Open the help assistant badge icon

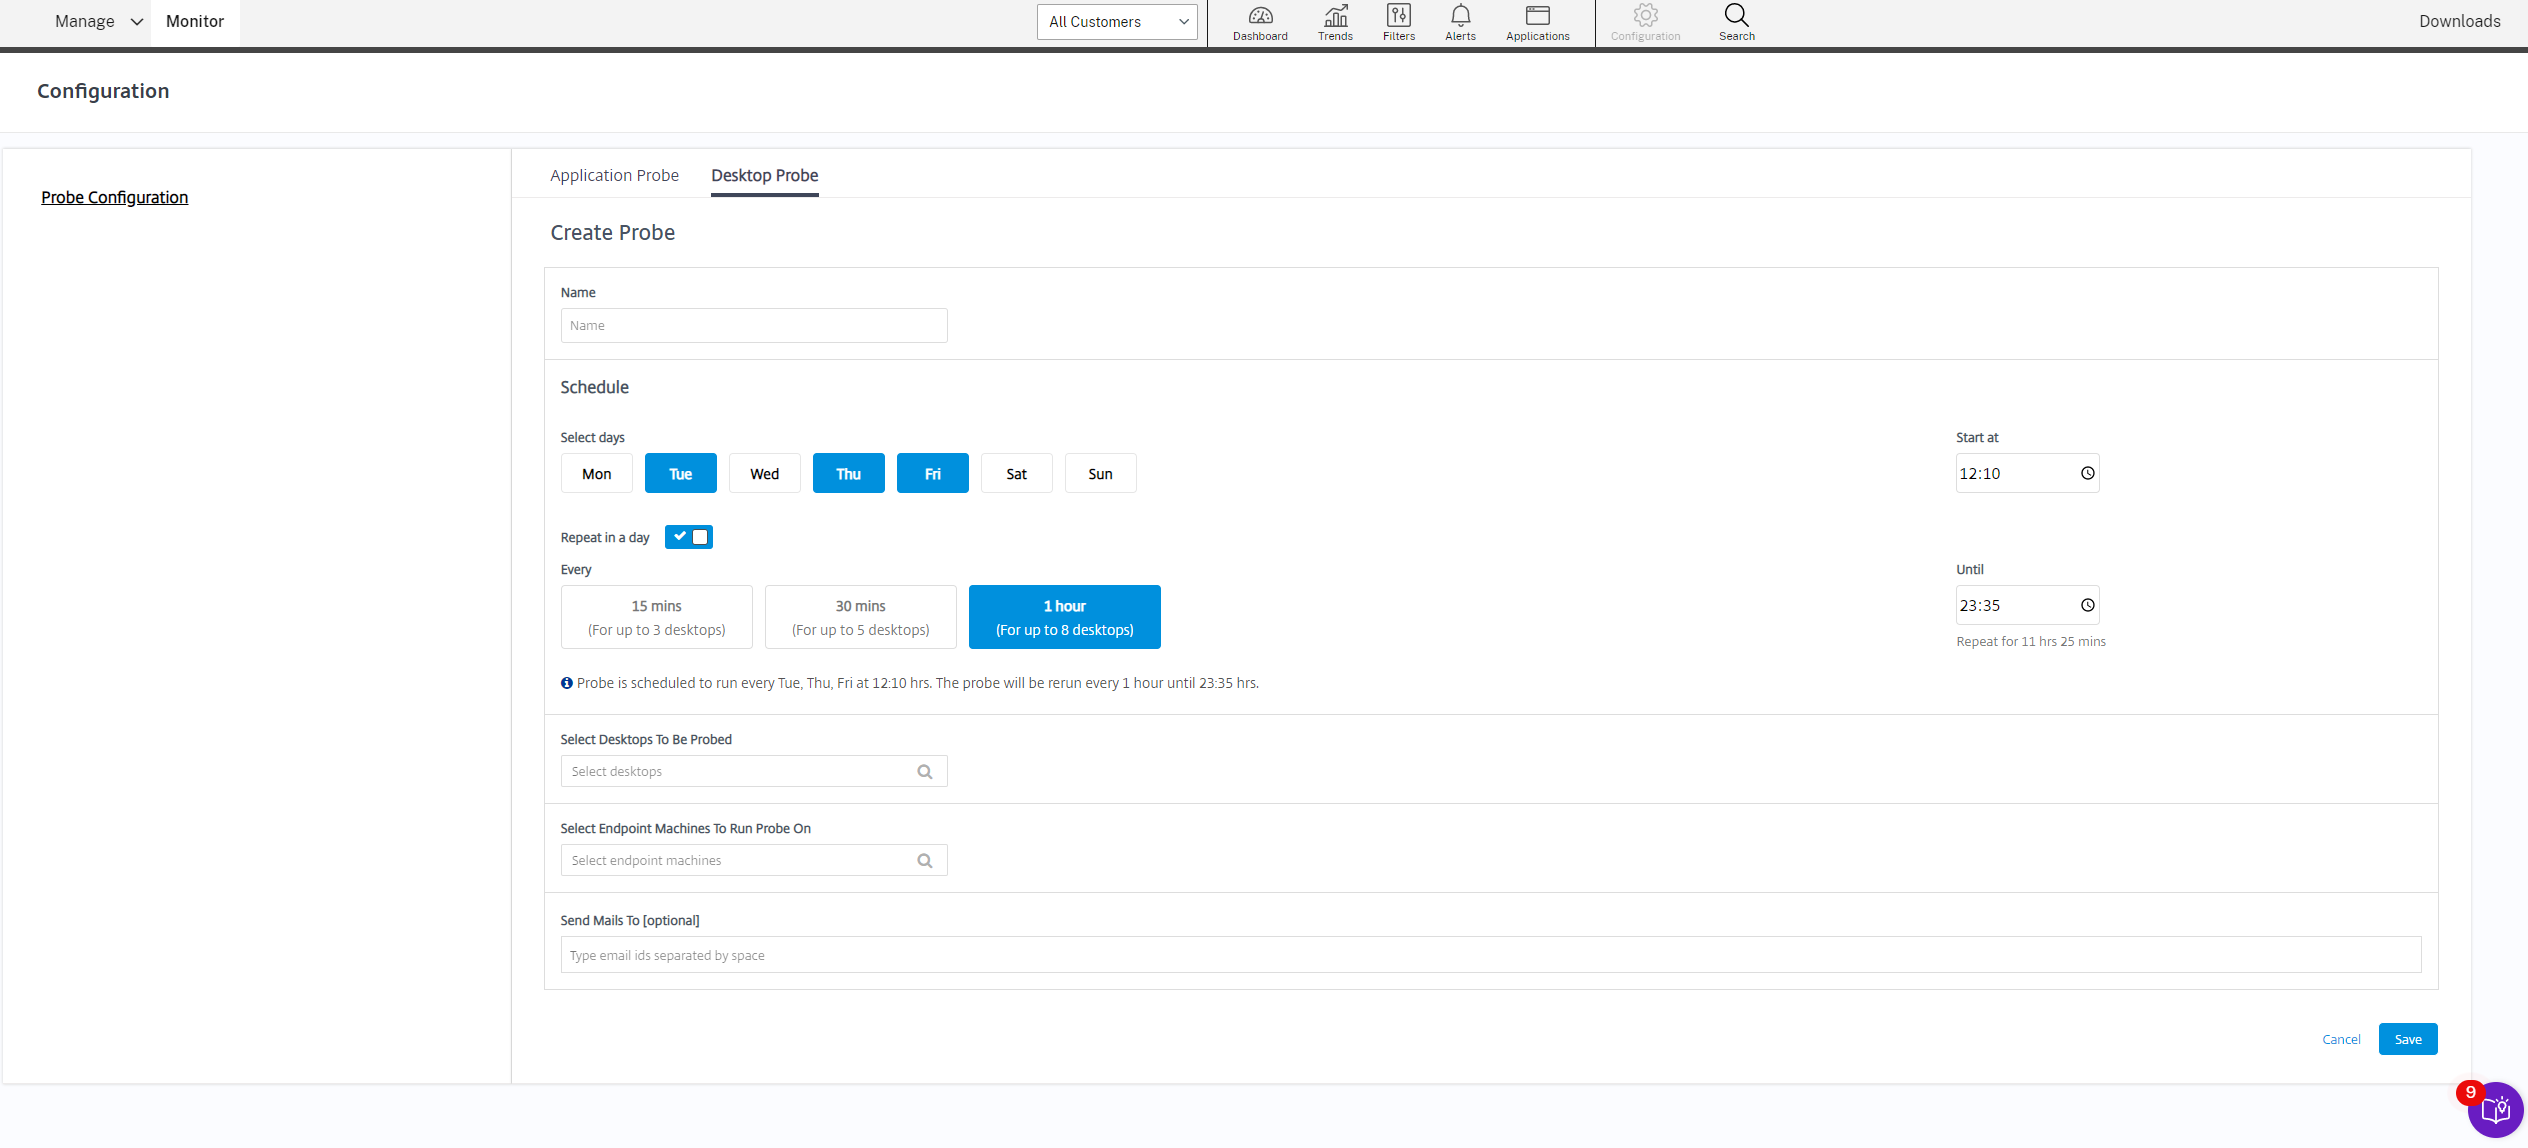point(2495,1110)
